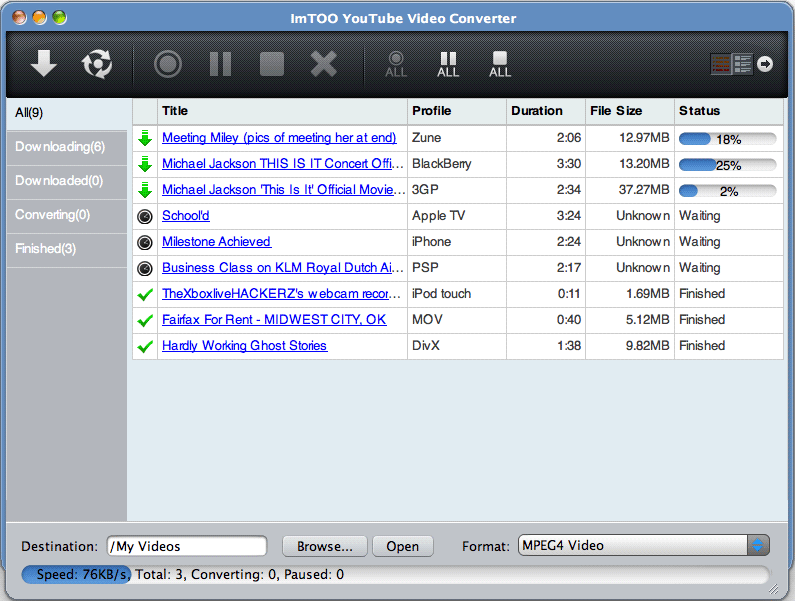
Task: Select the All(9) sidebar tab
Action: (66, 113)
